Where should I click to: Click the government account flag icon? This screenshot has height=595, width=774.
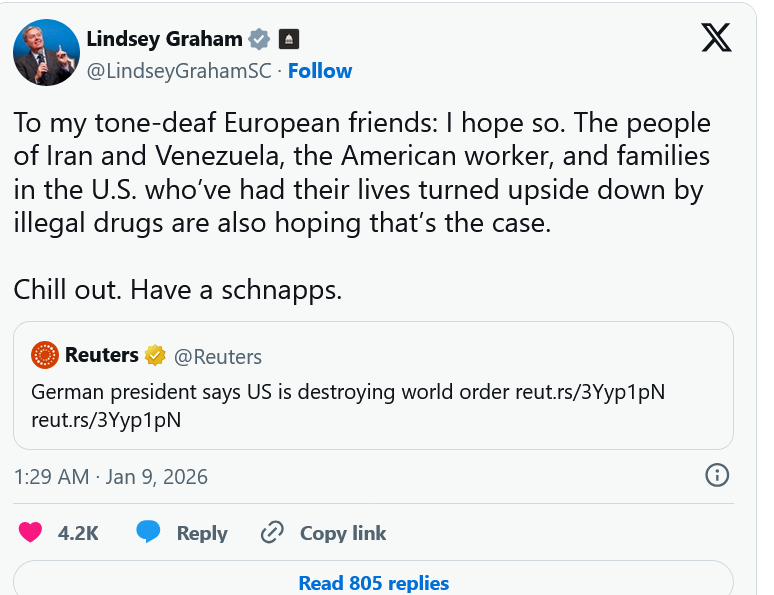pyautogui.click(x=289, y=39)
